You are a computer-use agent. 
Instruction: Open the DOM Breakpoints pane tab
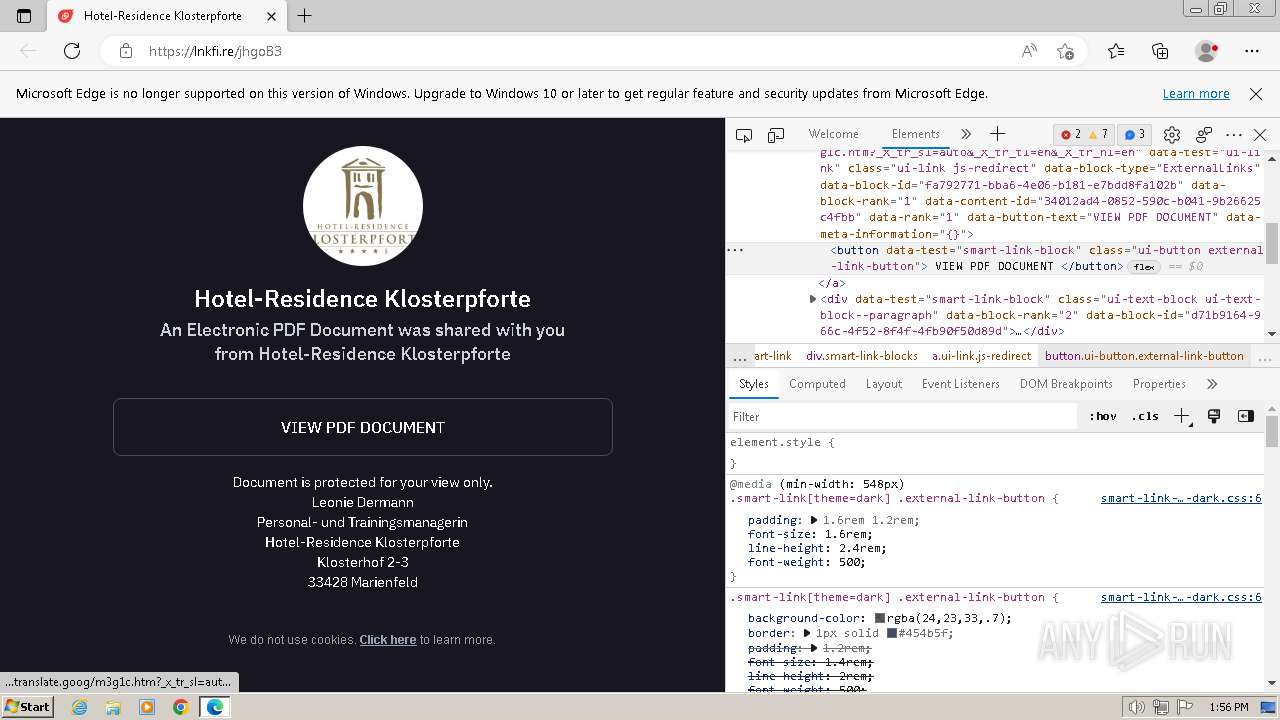point(1066,384)
